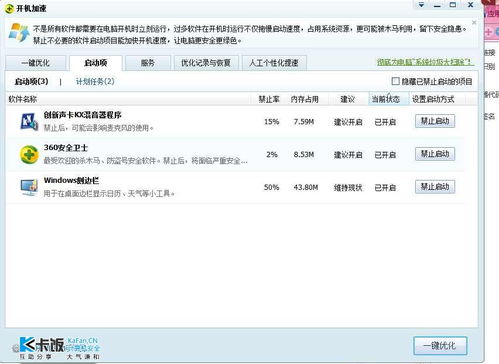Click the 50% 禁止率 value

(271, 187)
